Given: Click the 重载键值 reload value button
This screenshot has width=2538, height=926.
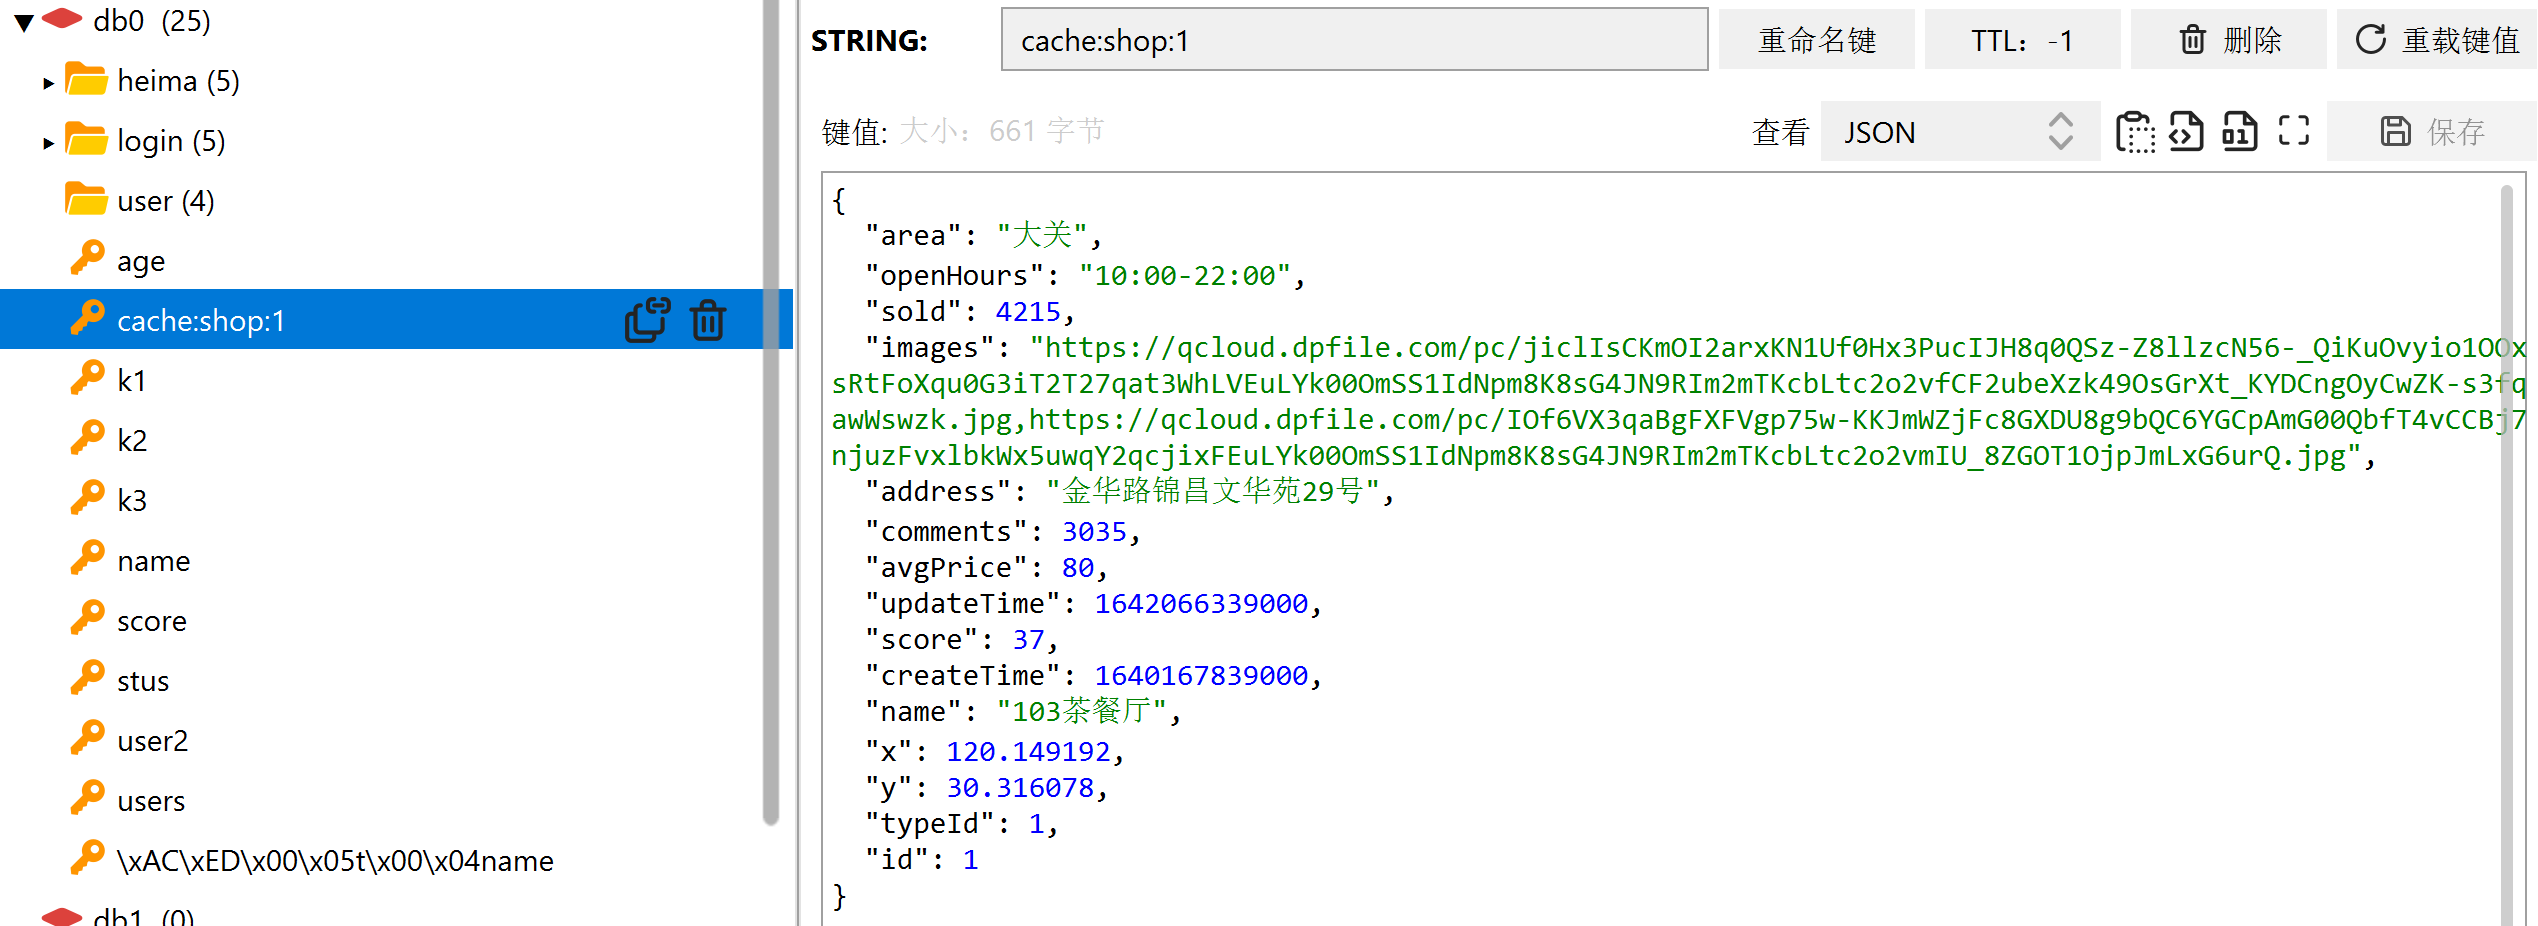Looking at the screenshot, I should coord(2437,40).
